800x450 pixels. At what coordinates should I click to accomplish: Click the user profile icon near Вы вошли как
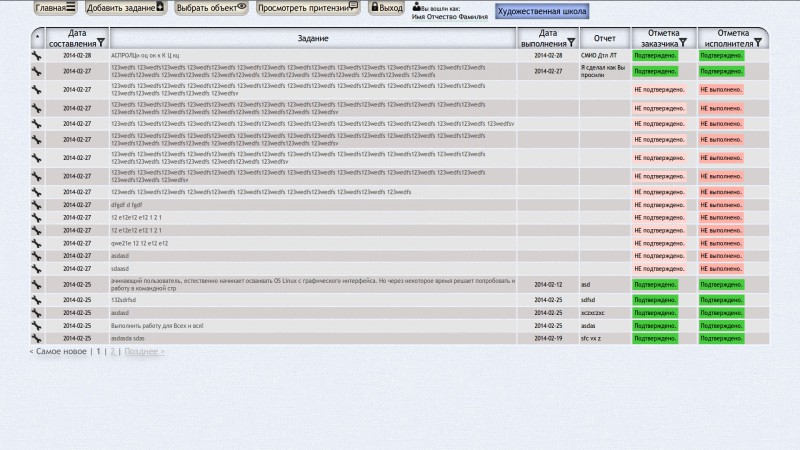pyautogui.click(x=416, y=7)
